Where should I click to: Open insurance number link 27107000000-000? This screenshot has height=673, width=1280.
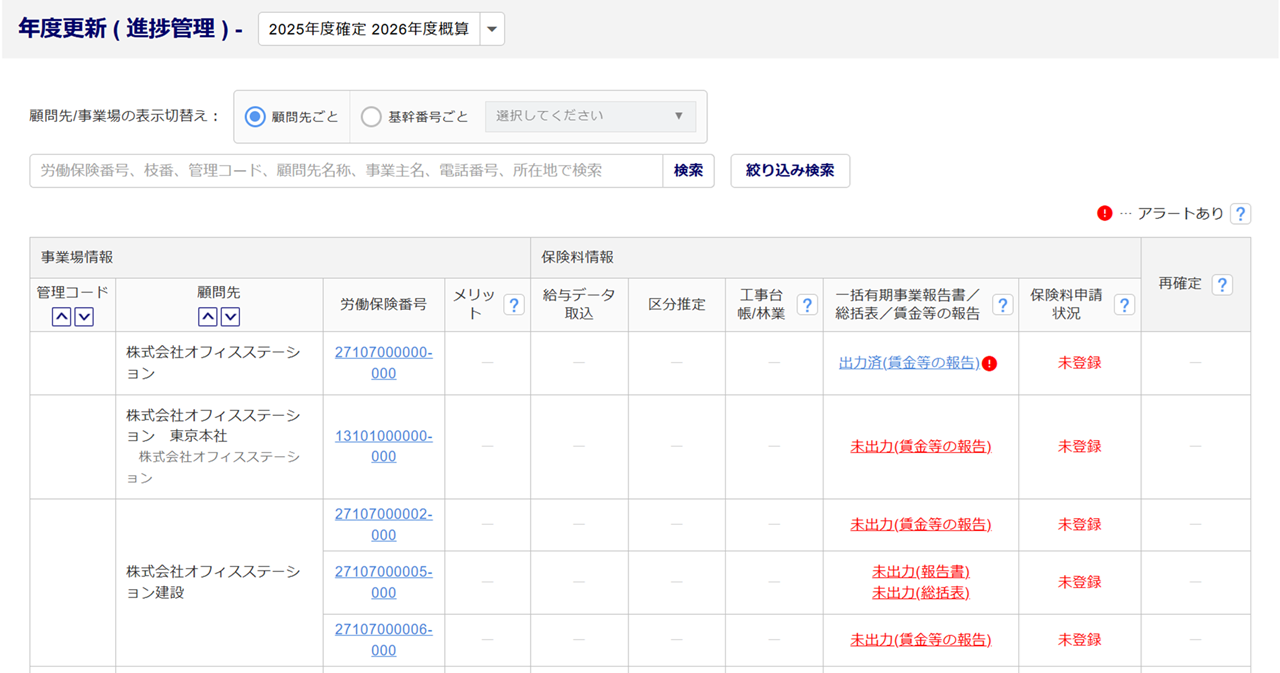pos(384,363)
